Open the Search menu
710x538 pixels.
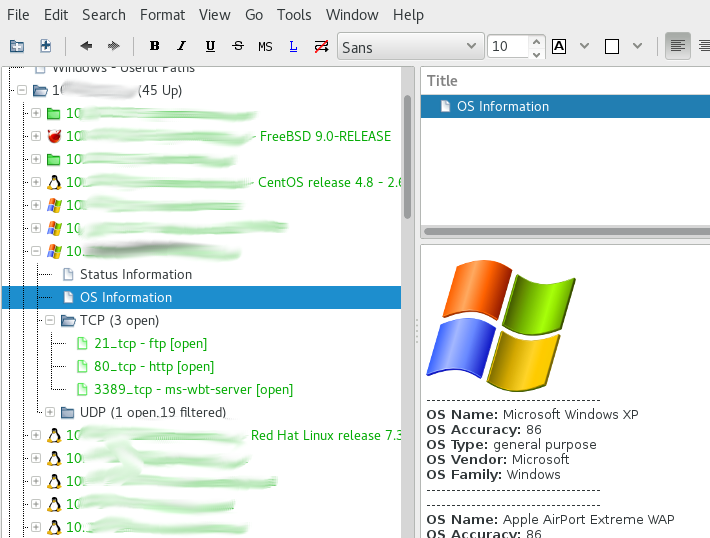coord(104,14)
